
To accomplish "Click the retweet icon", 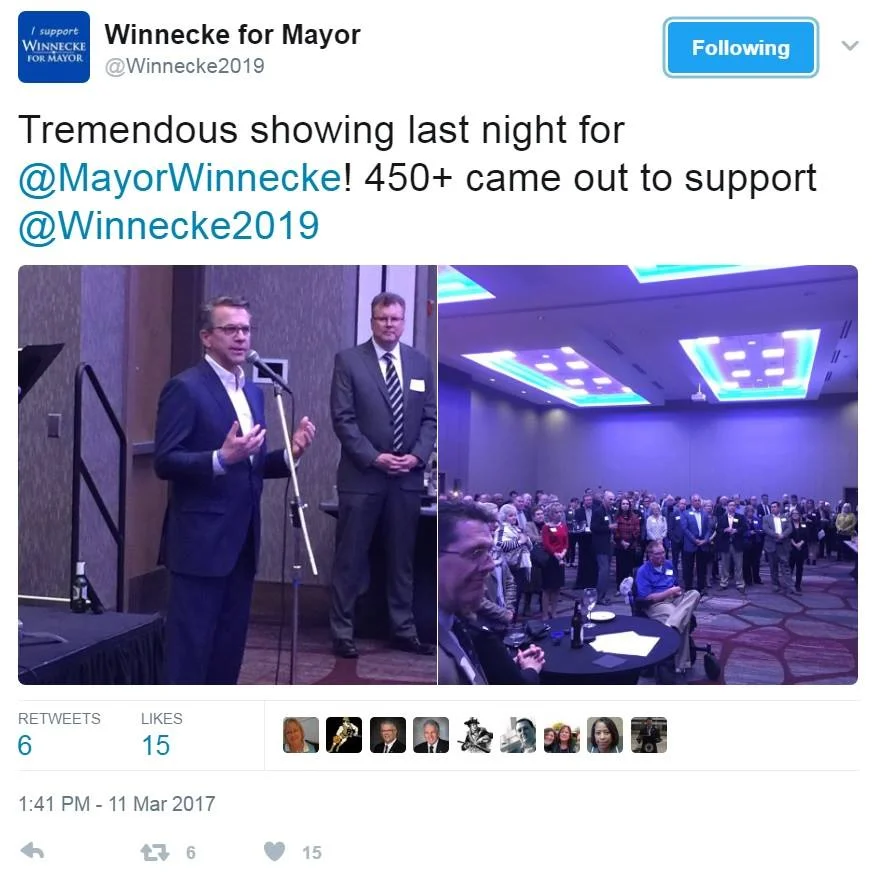I will click(155, 852).
